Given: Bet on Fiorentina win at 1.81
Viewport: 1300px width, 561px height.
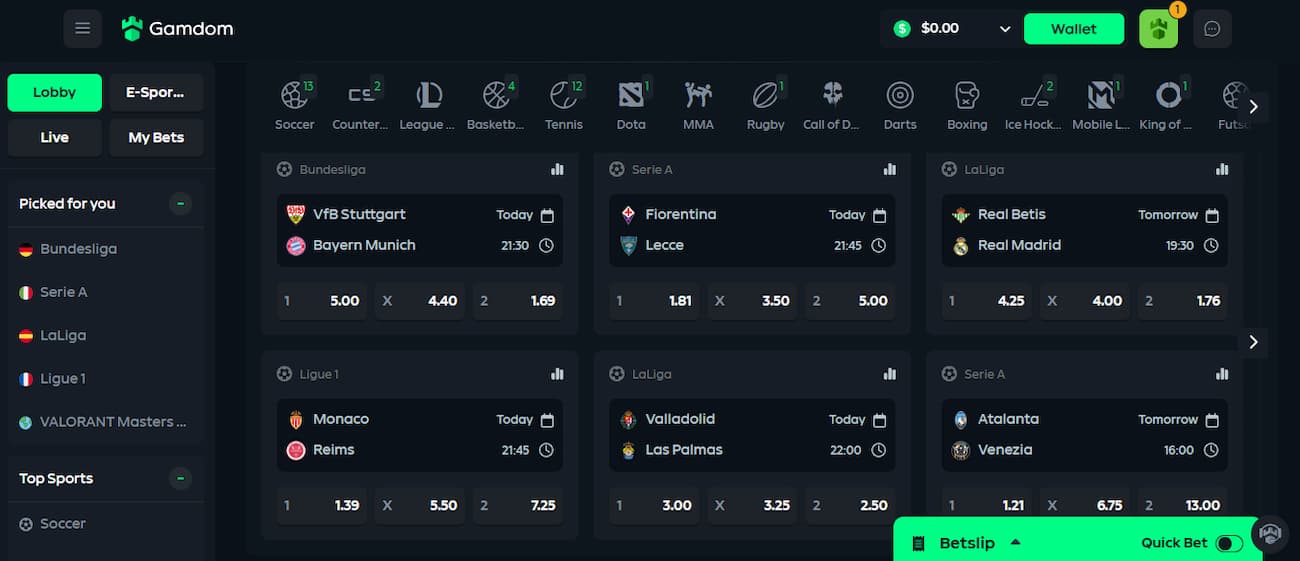Looking at the screenshot, I should point(654,300).
